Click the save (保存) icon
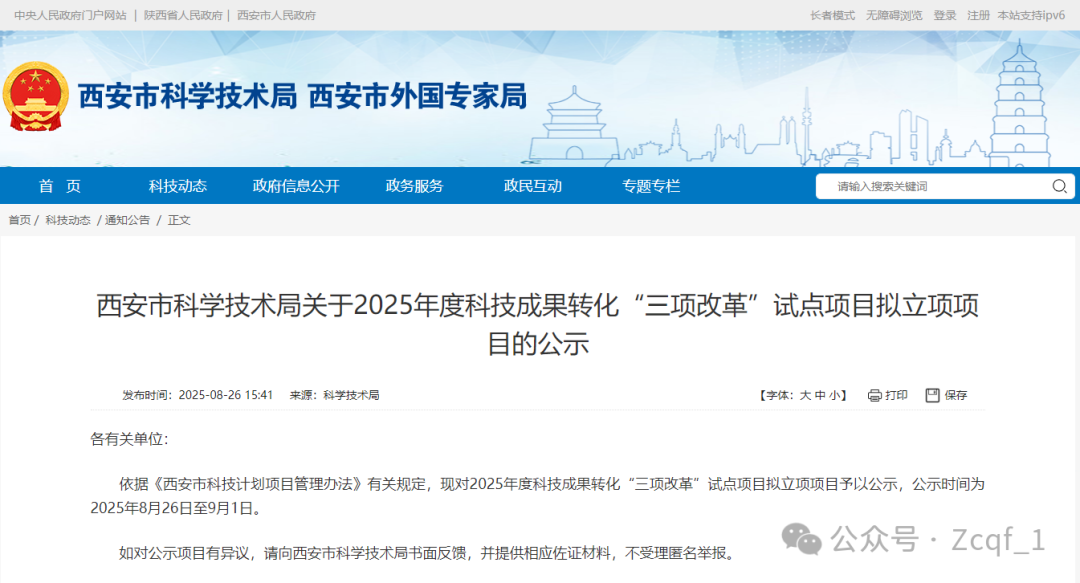The width and height of the screenshot is (1080, 583). (932, 395)
